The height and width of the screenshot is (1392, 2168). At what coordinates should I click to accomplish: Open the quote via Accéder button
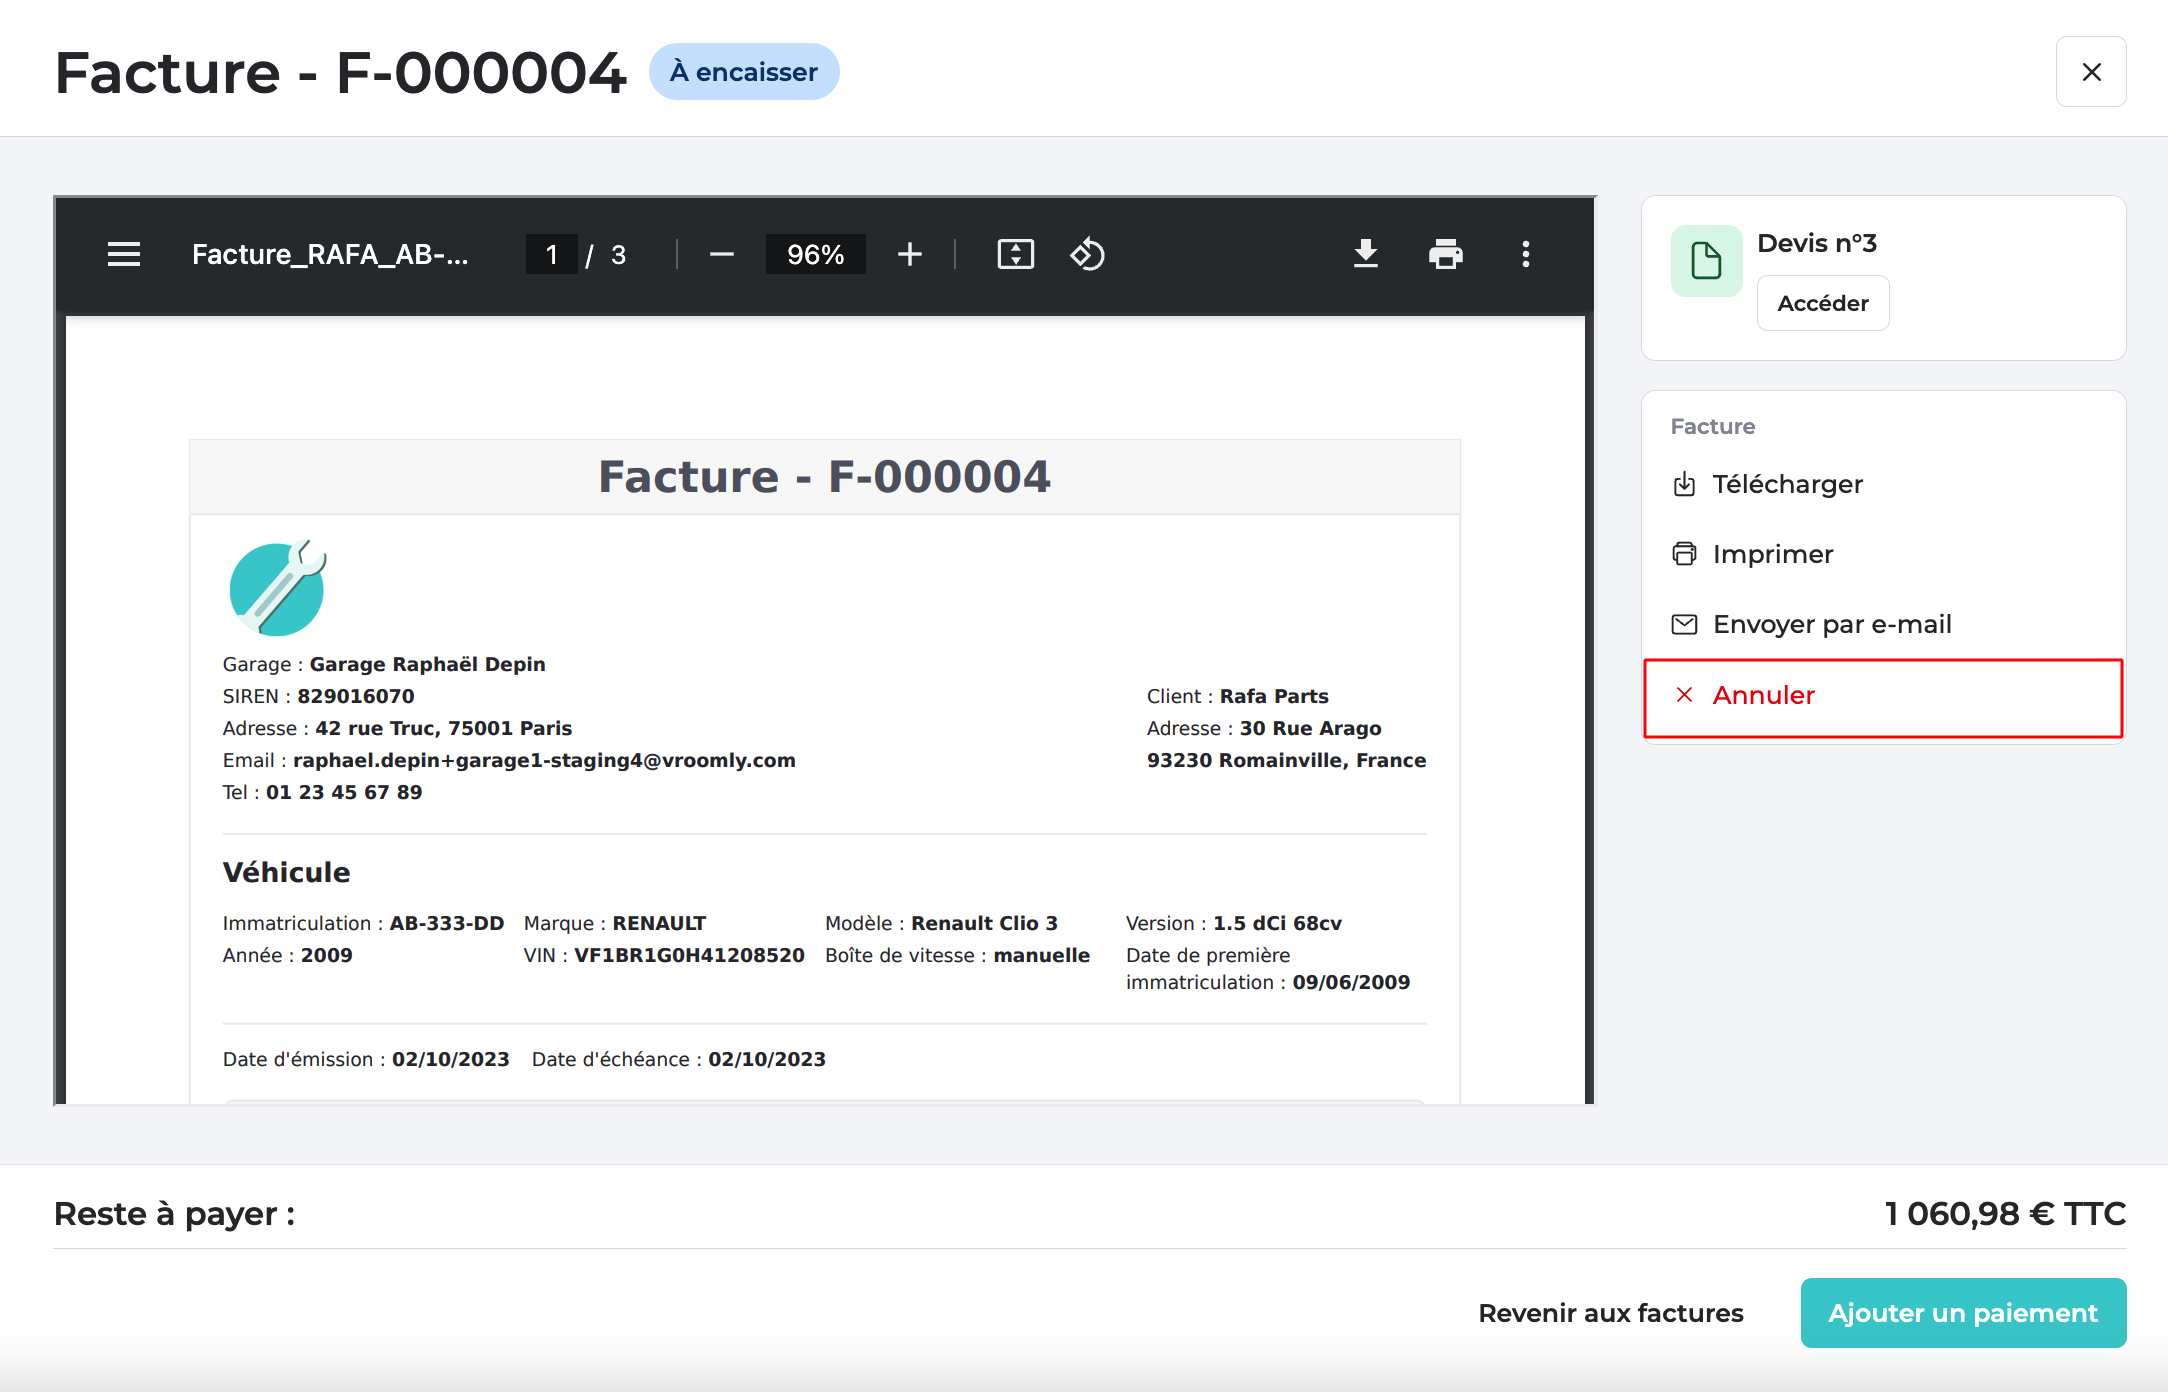(x=1823, y=303)
